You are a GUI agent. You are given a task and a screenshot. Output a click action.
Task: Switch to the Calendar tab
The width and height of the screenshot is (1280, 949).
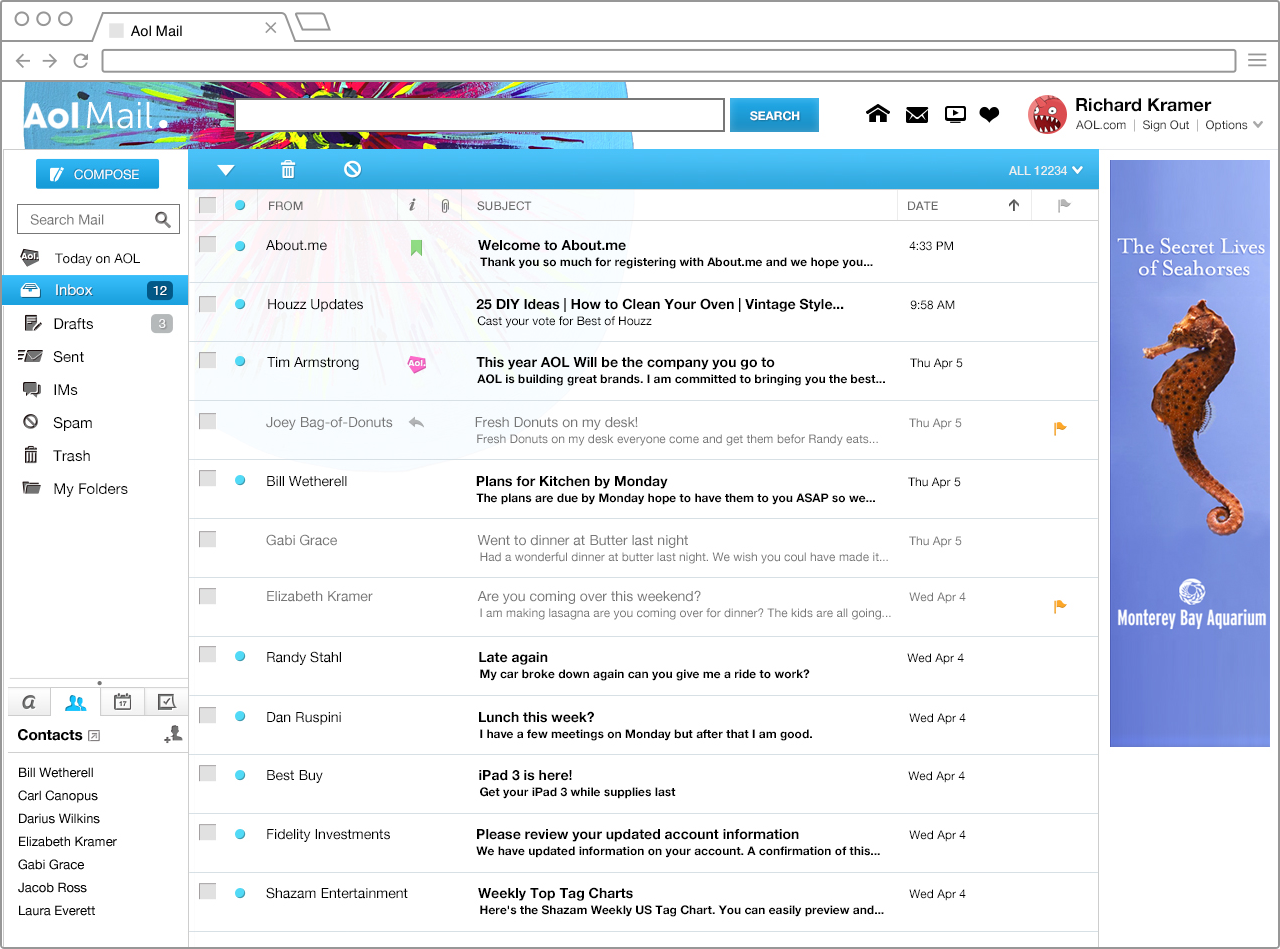coord(122,702)
